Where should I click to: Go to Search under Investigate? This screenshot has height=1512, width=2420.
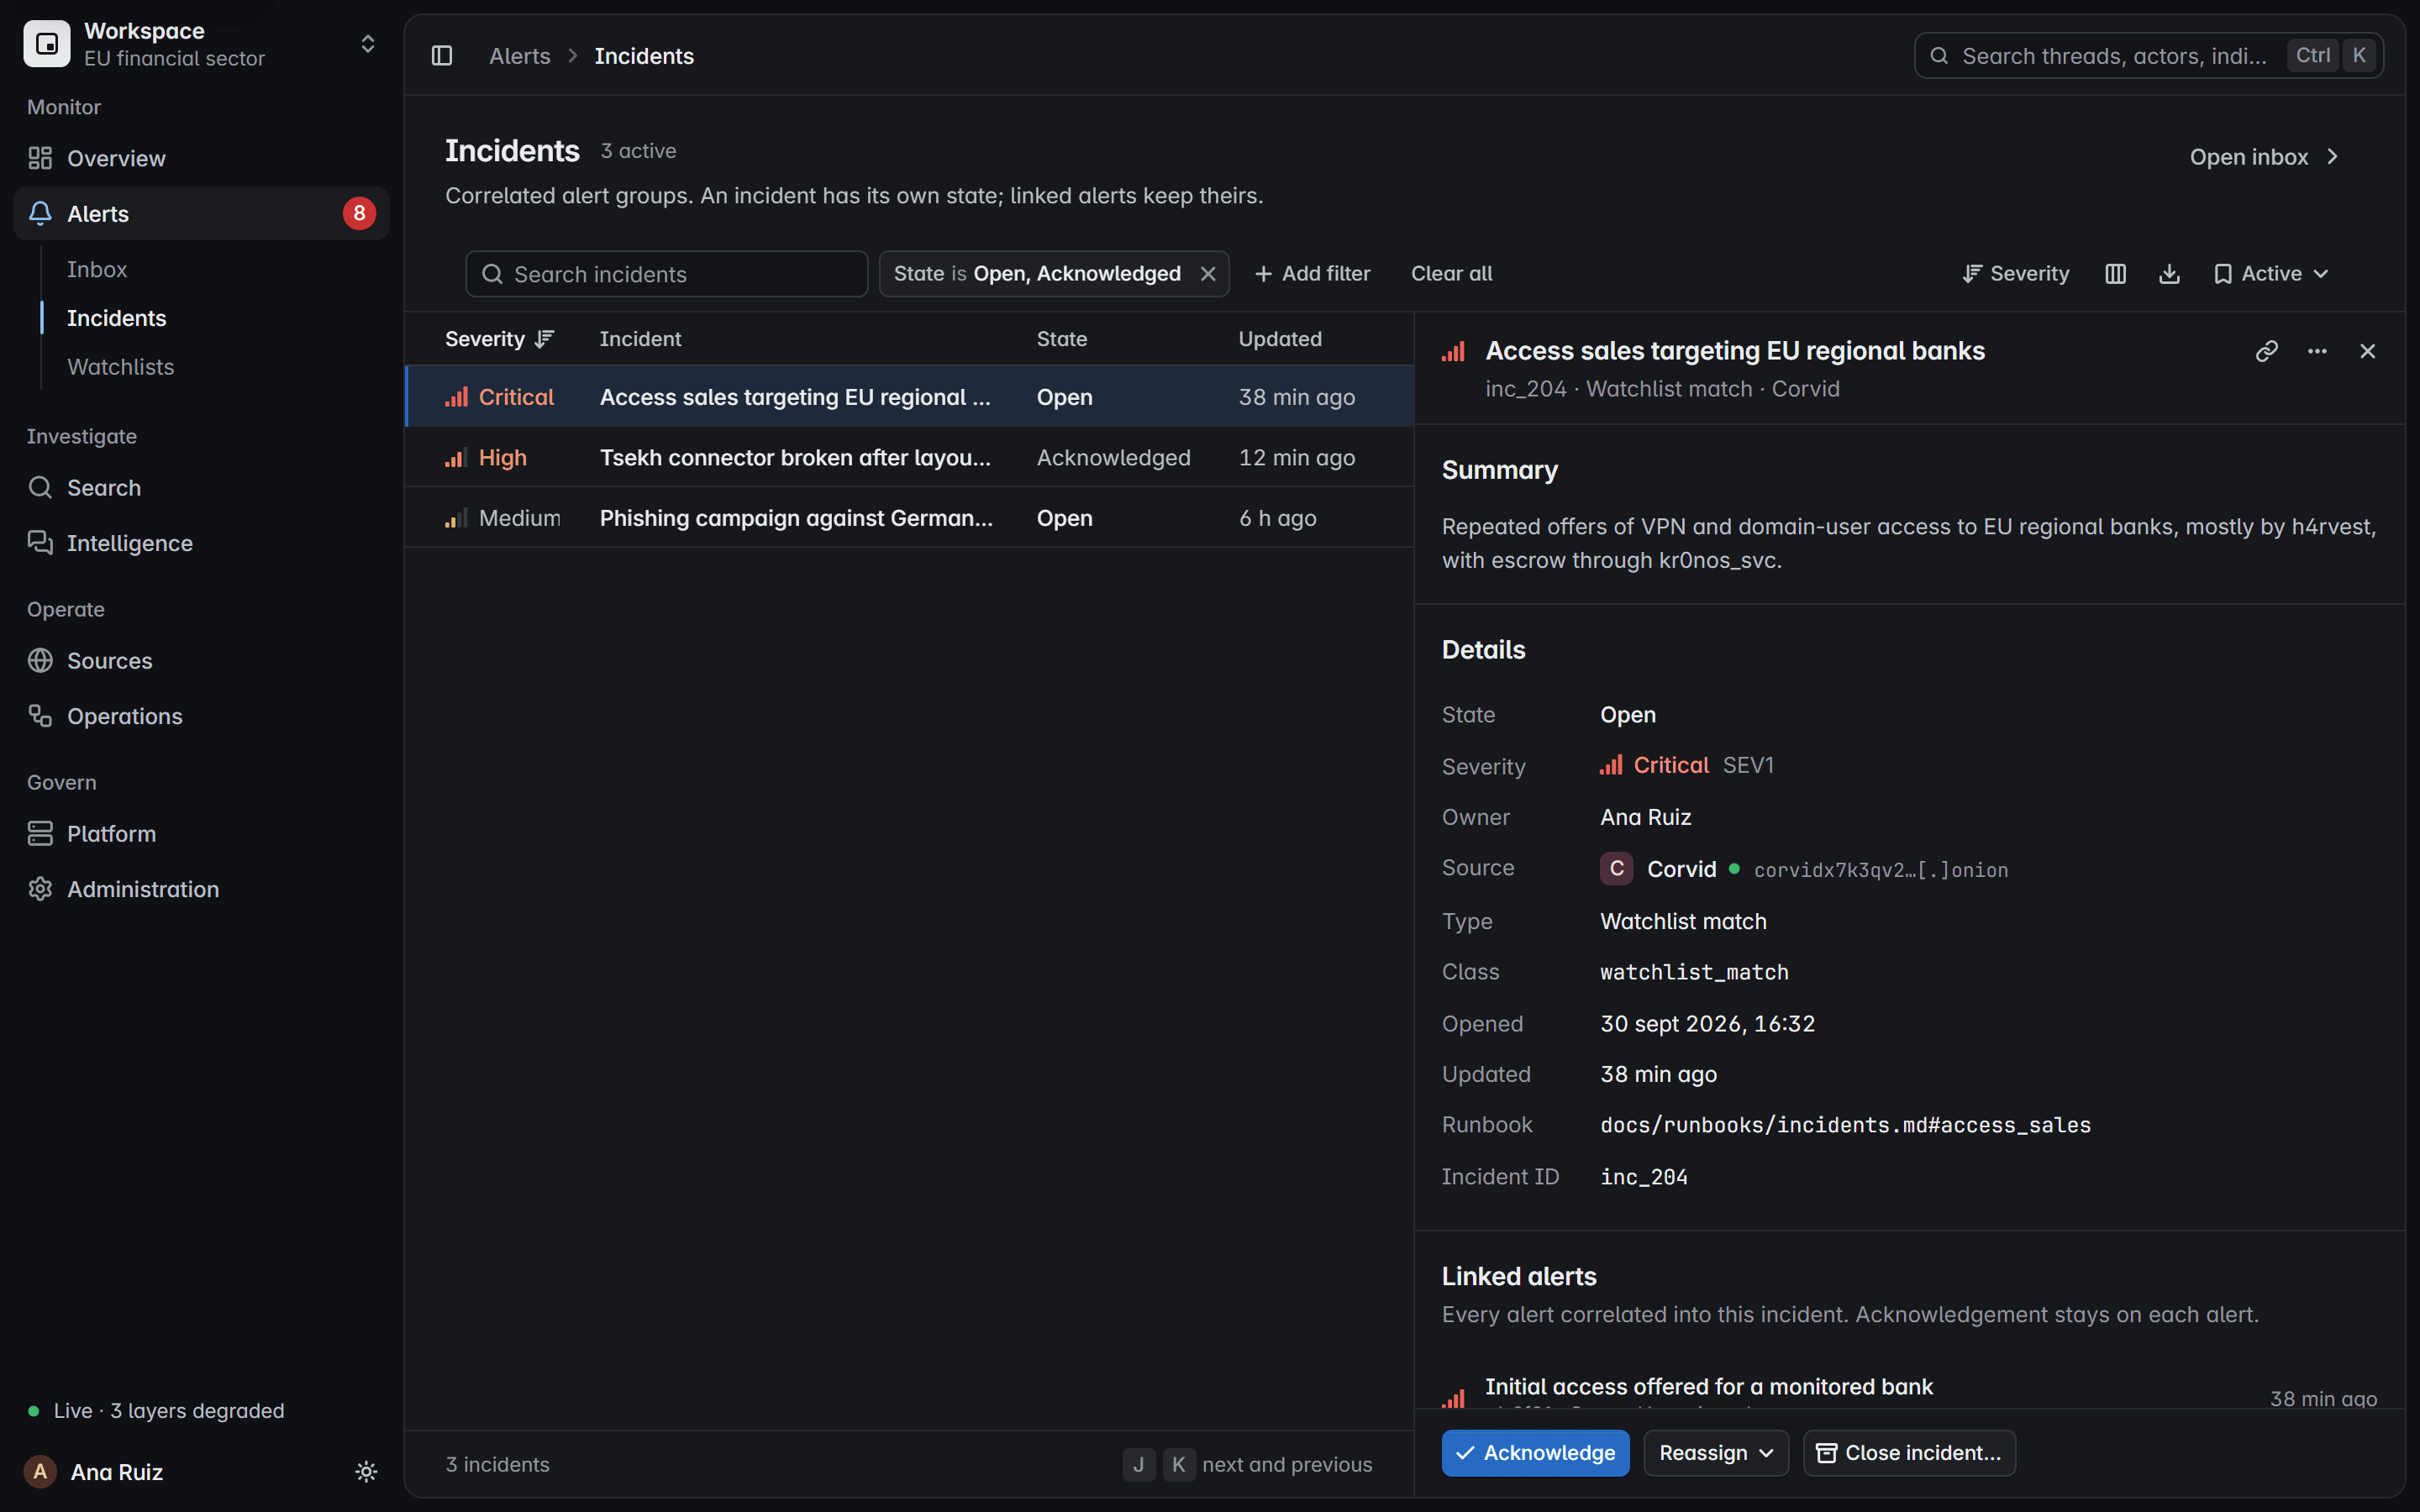201,487
